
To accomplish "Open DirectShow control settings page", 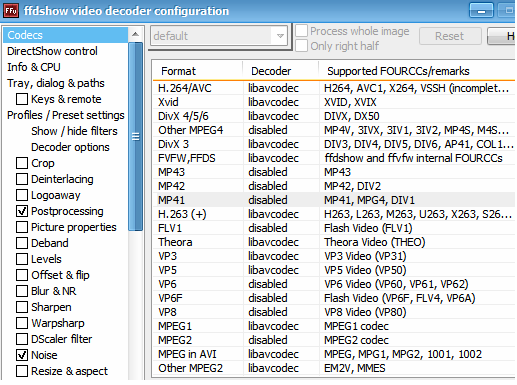I will point(52,51).
